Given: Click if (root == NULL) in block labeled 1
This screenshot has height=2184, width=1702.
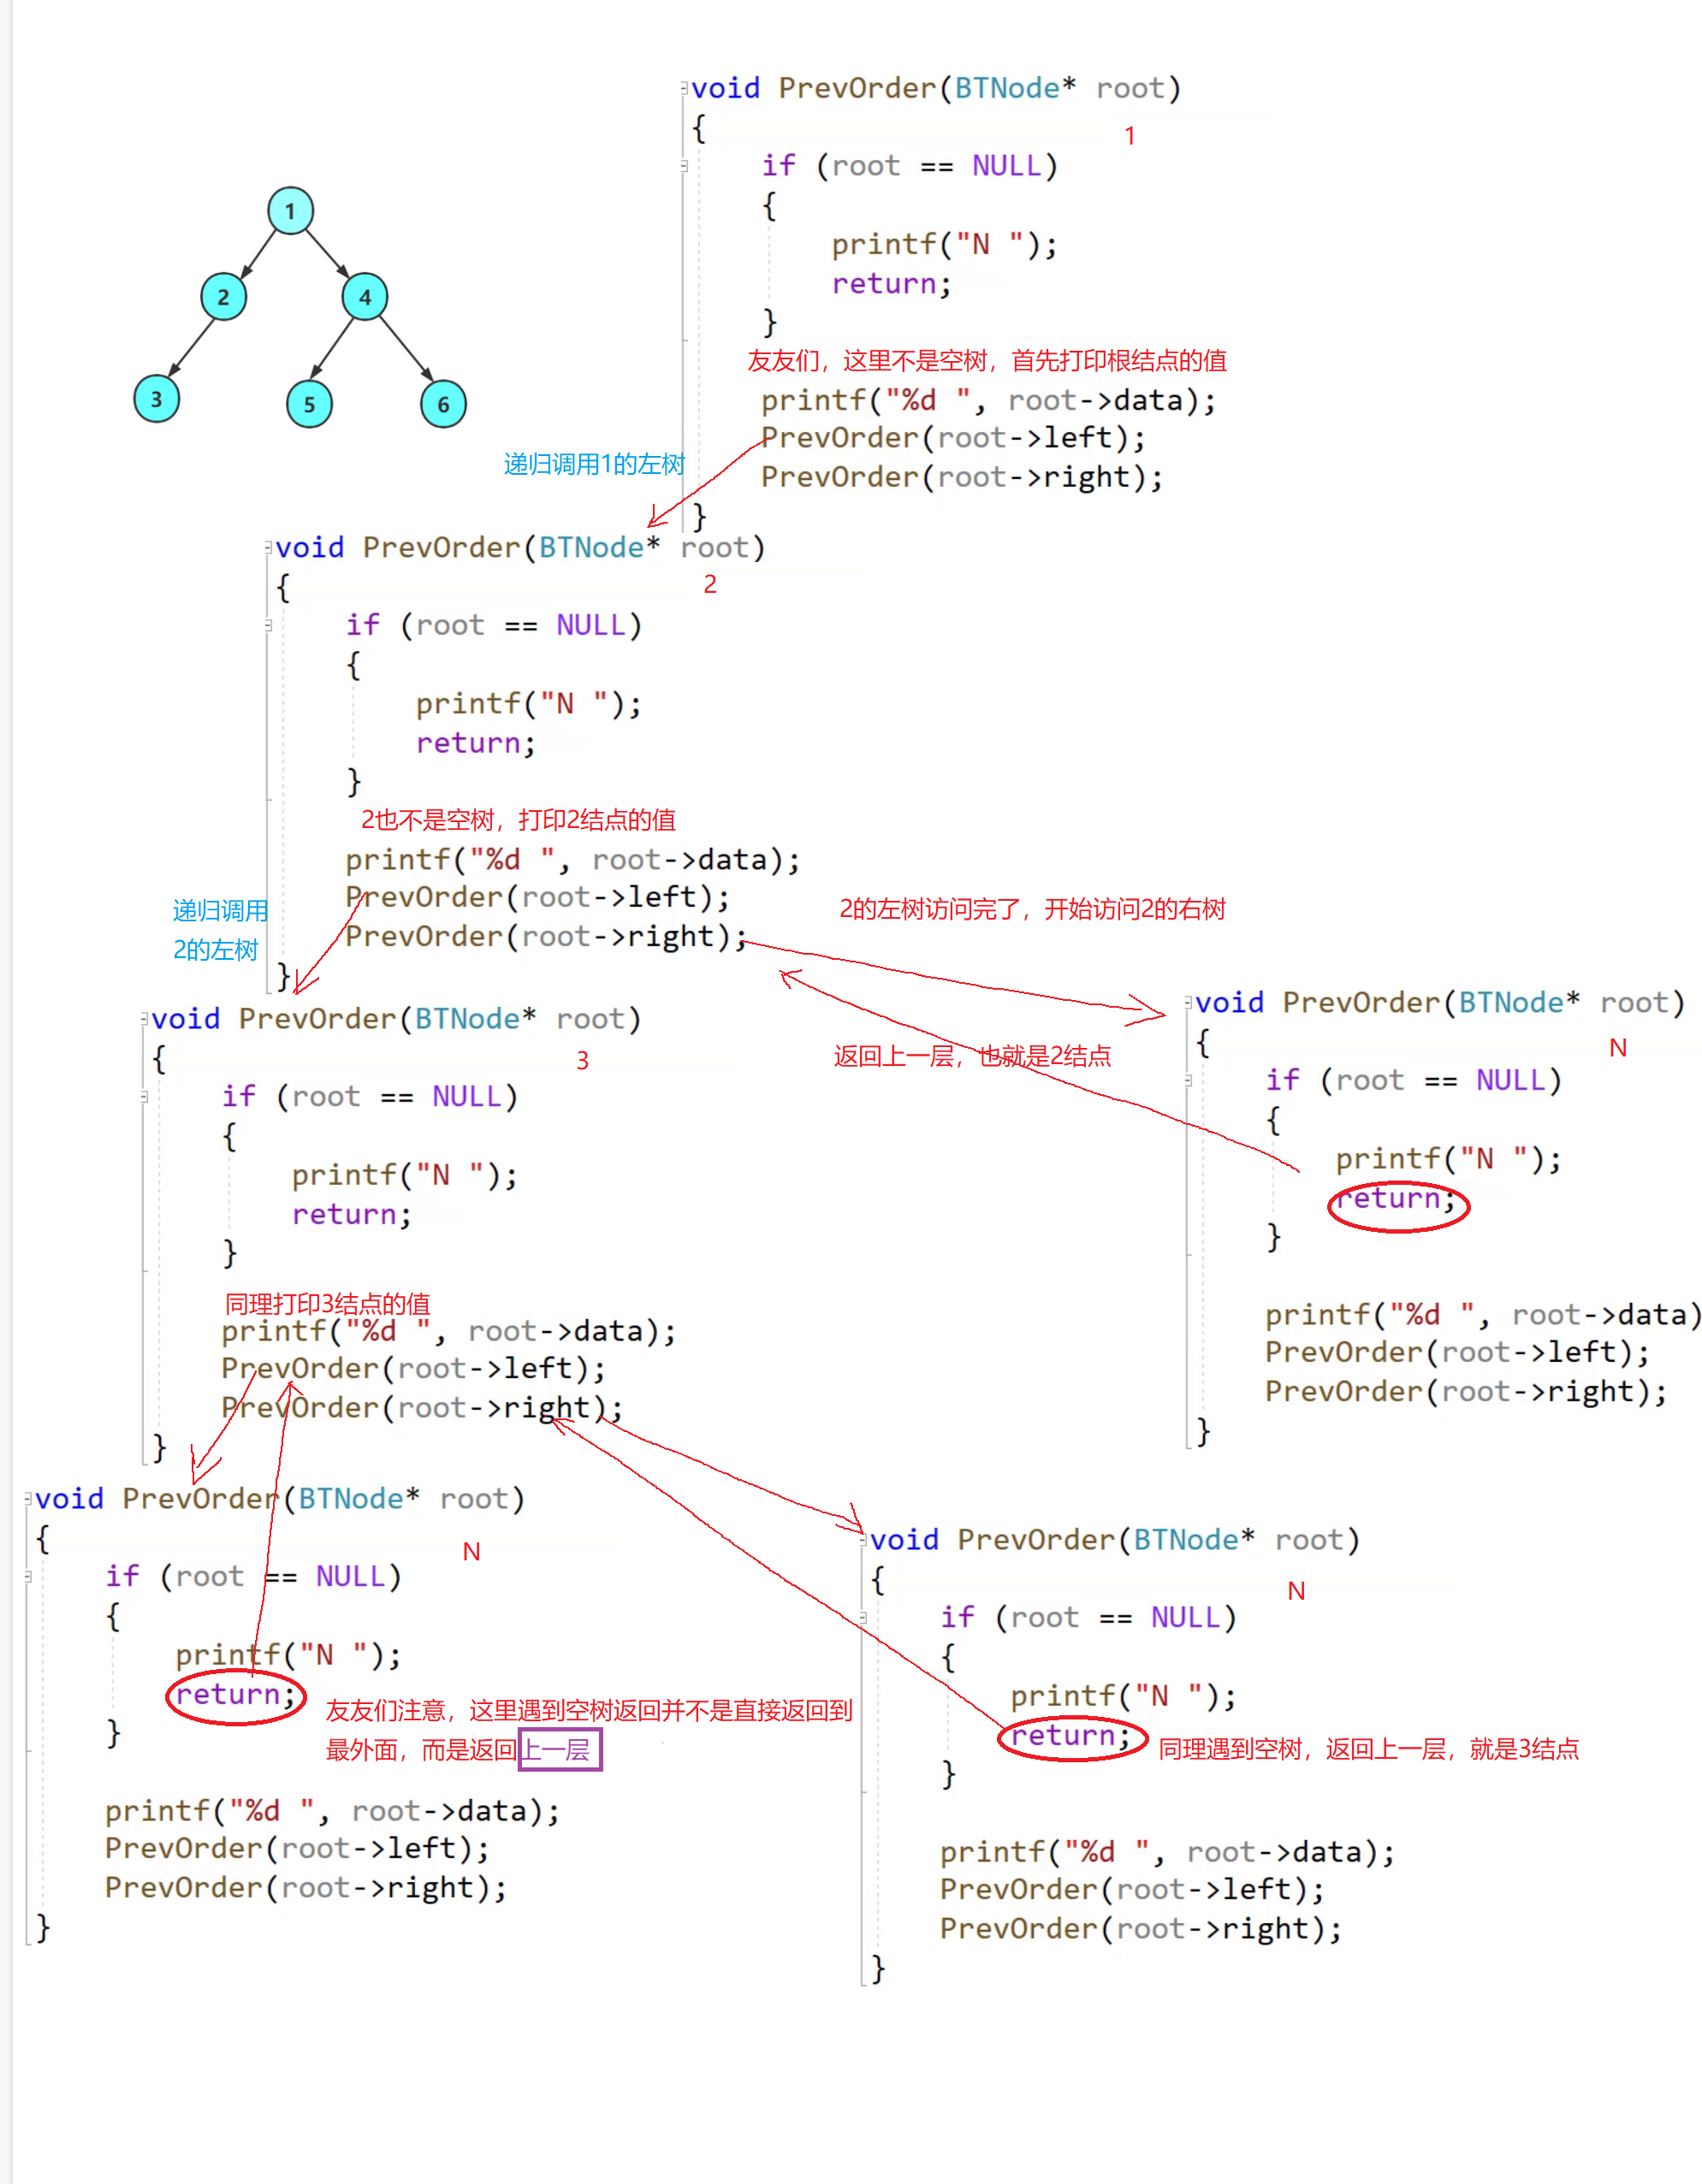Looking at the screenshot, I should point(909,166).
